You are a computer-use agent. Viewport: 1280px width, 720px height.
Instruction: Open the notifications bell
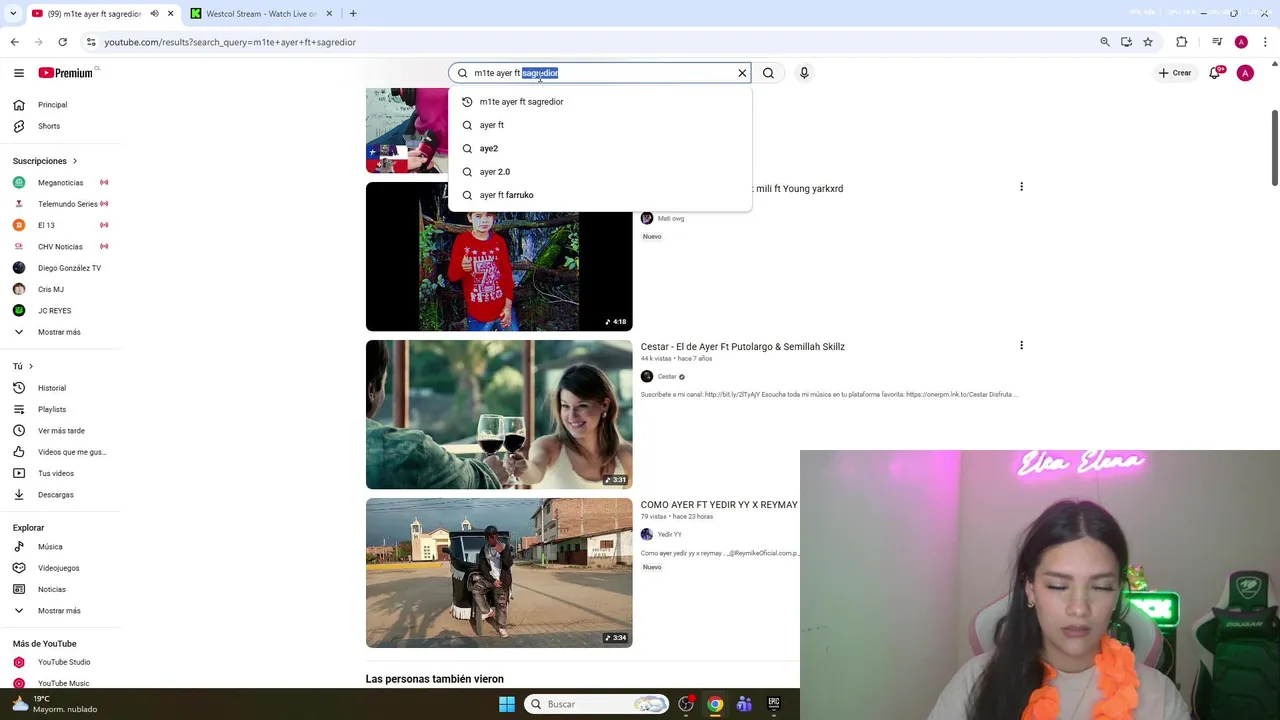pyautogui.click(x=1215, y=73)
